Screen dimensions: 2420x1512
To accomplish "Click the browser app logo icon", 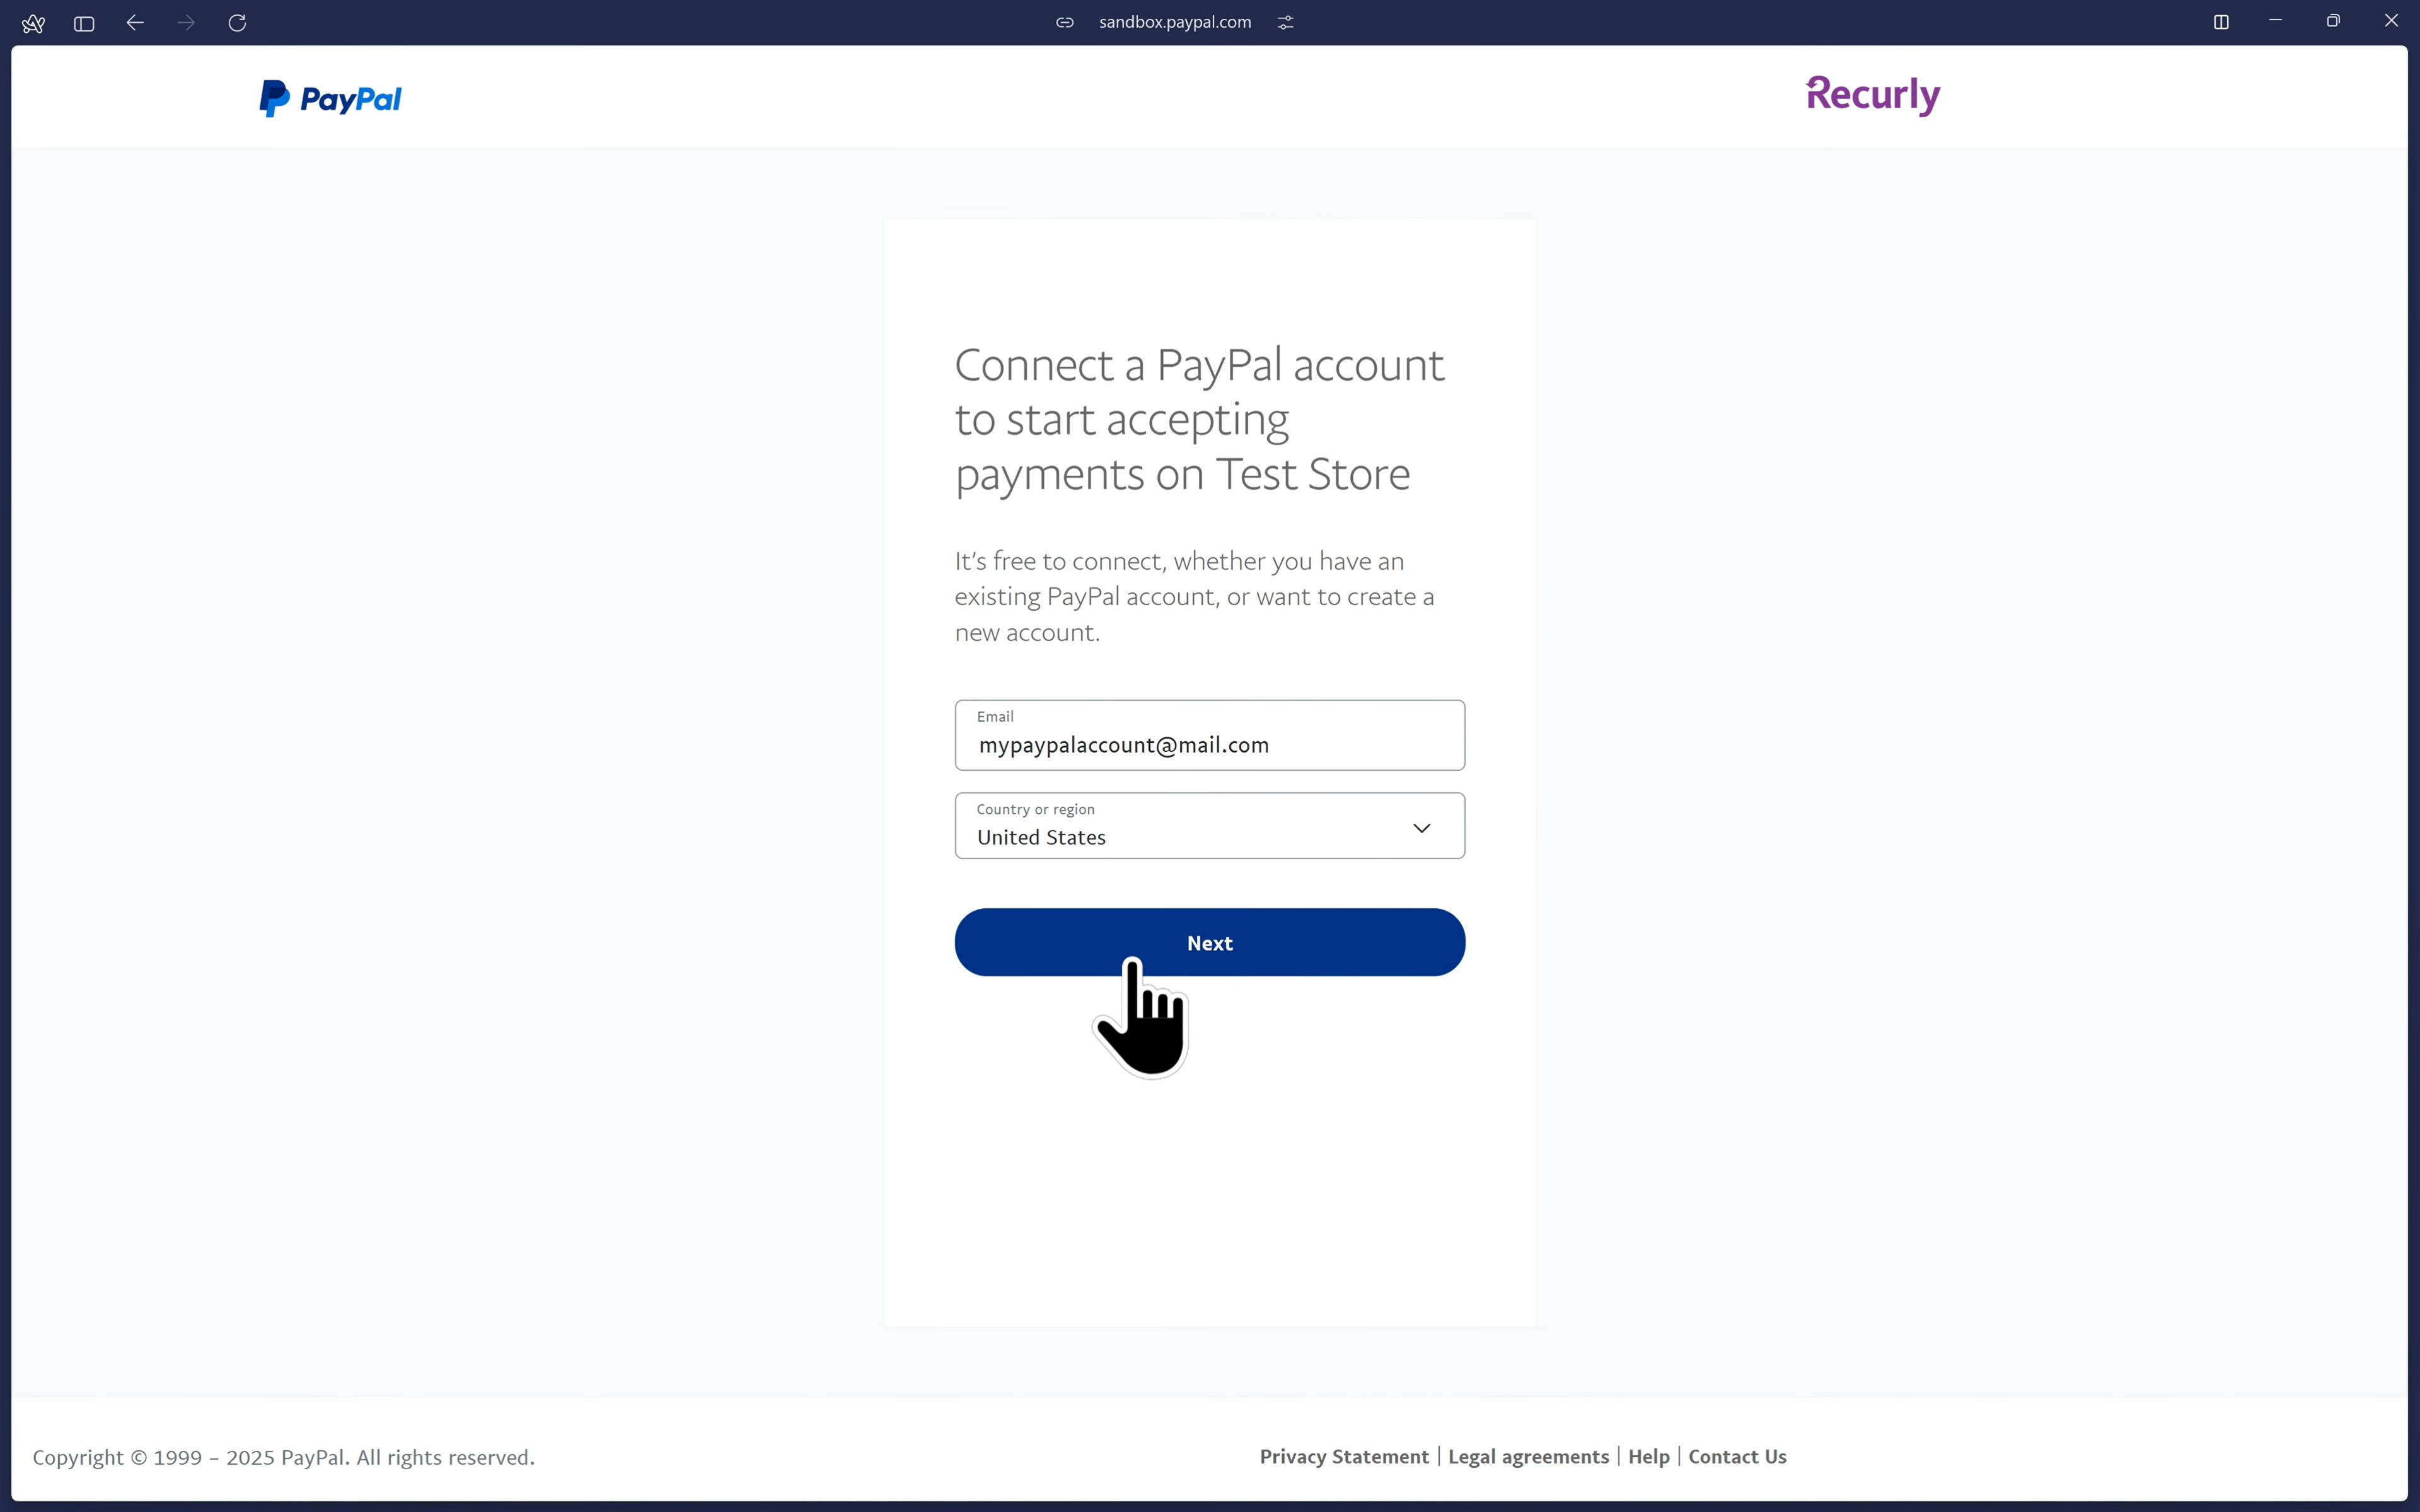I will (x=33, y=23).
